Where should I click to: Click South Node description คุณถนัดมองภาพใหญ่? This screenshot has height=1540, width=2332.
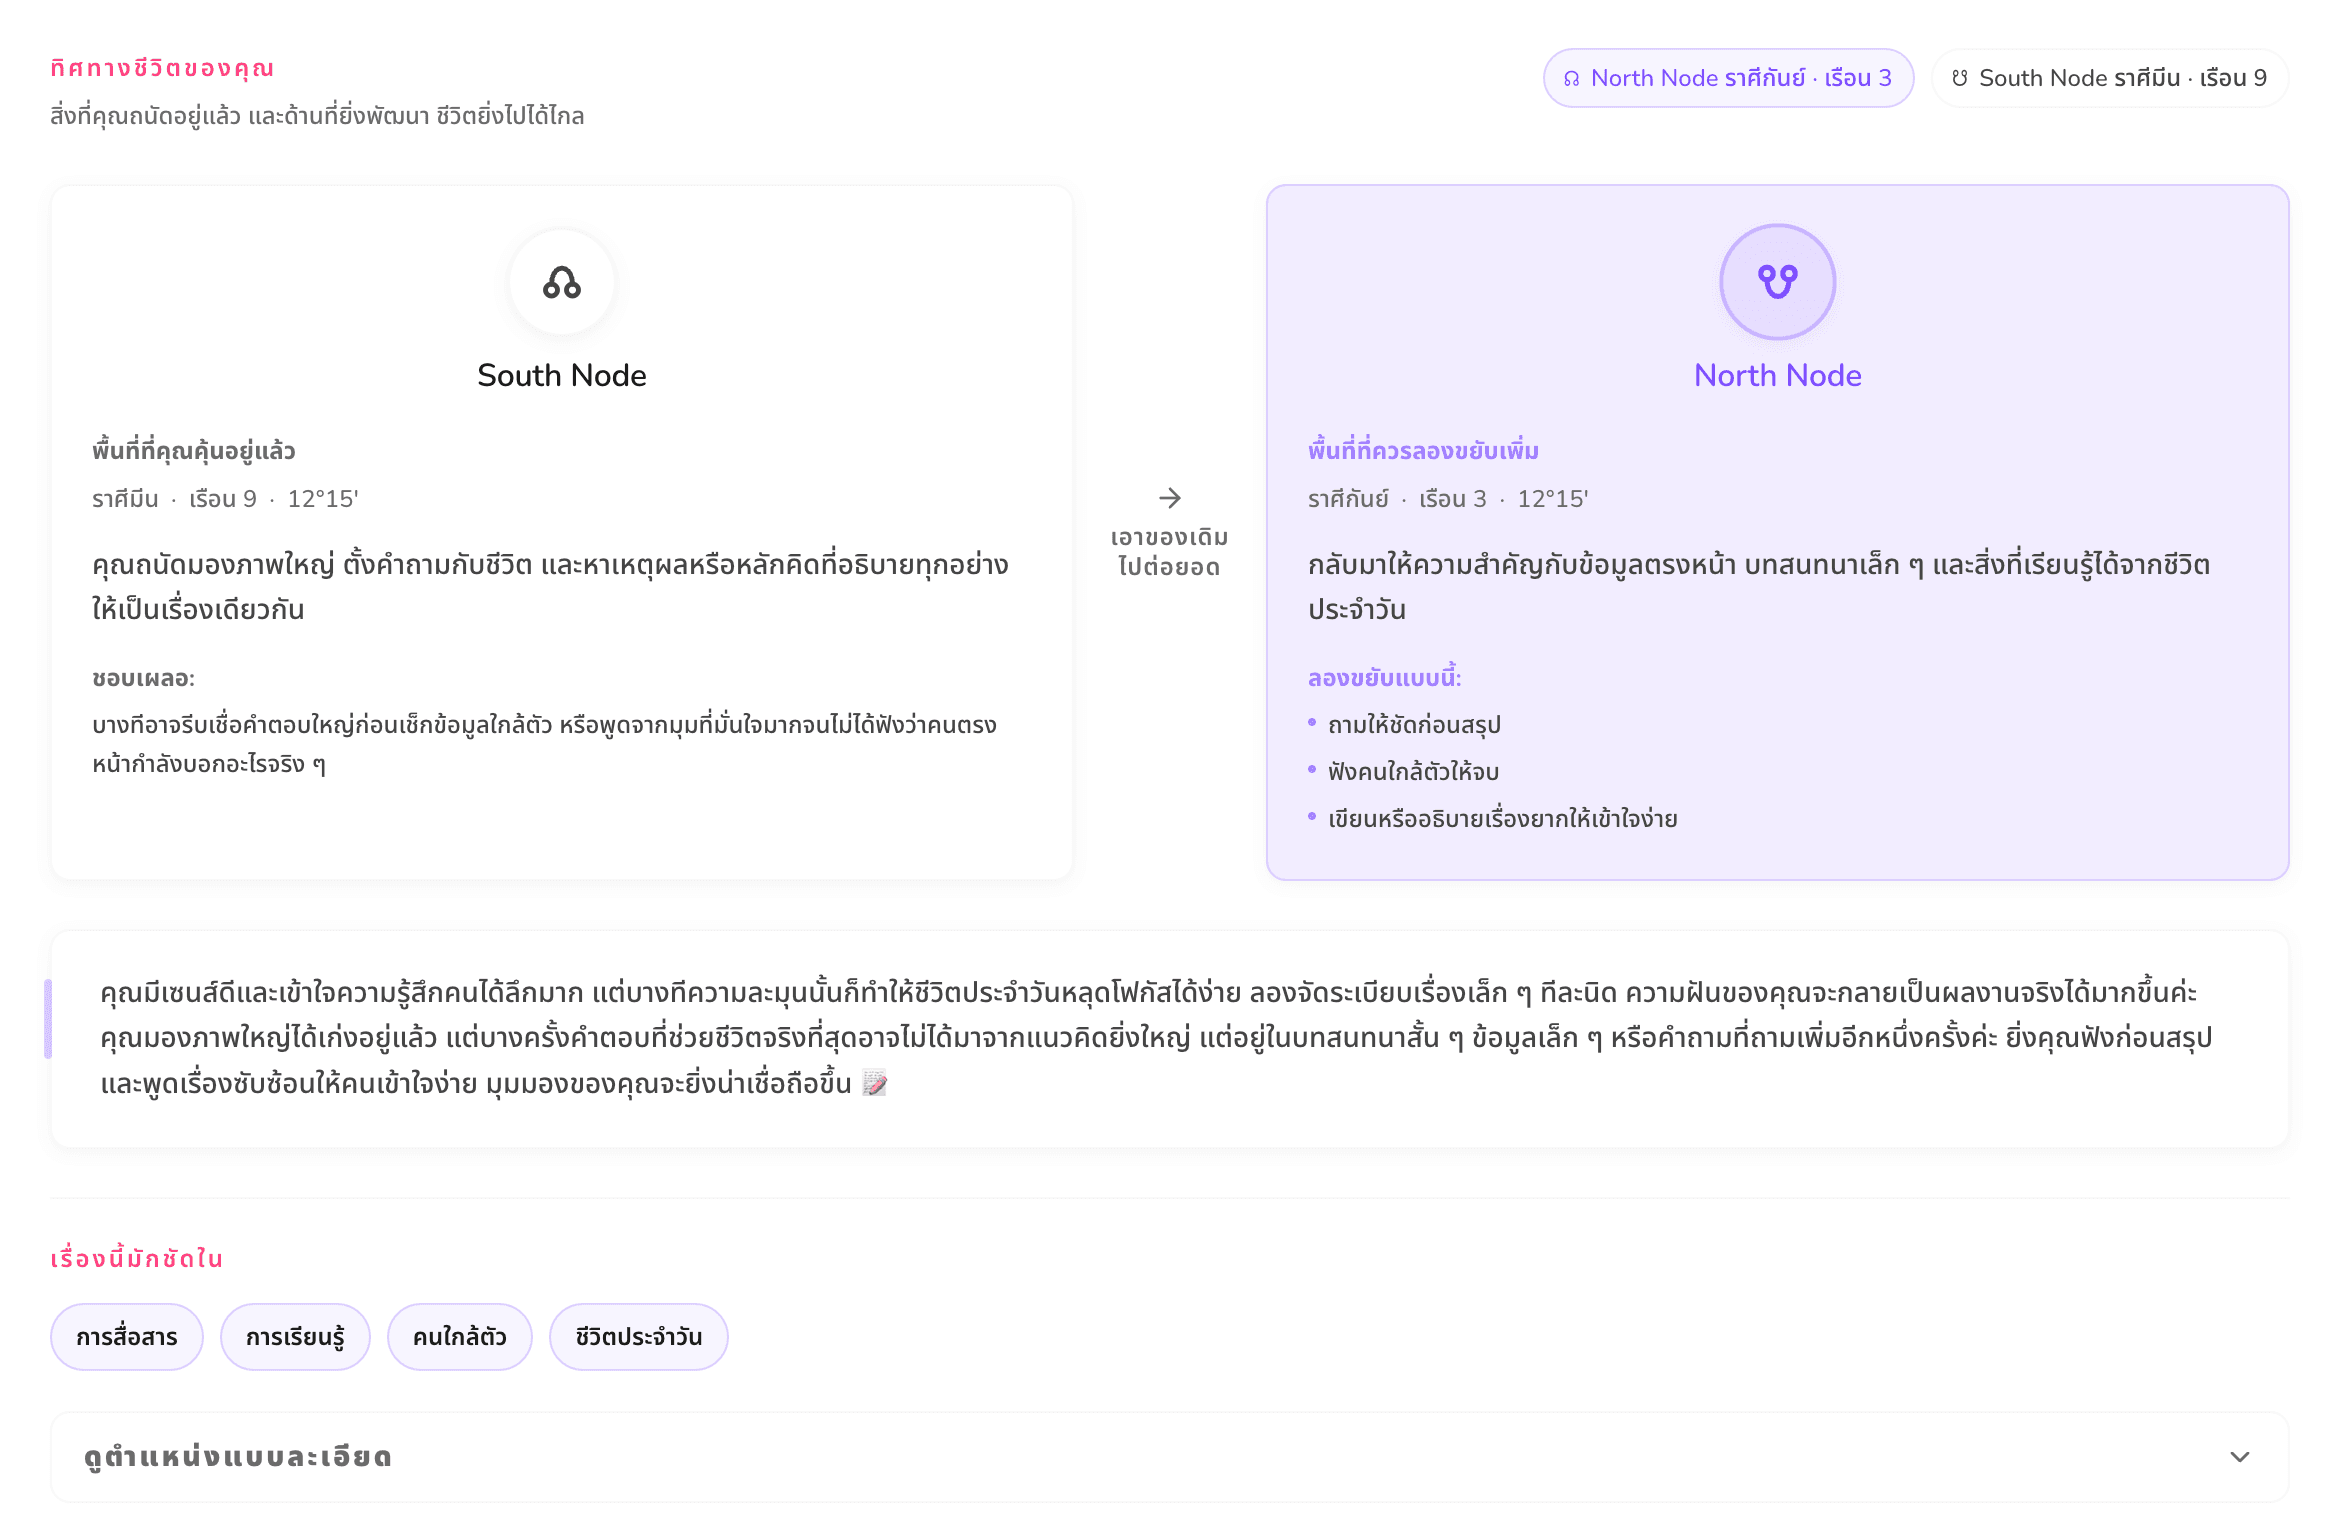[x=550, y=587]
